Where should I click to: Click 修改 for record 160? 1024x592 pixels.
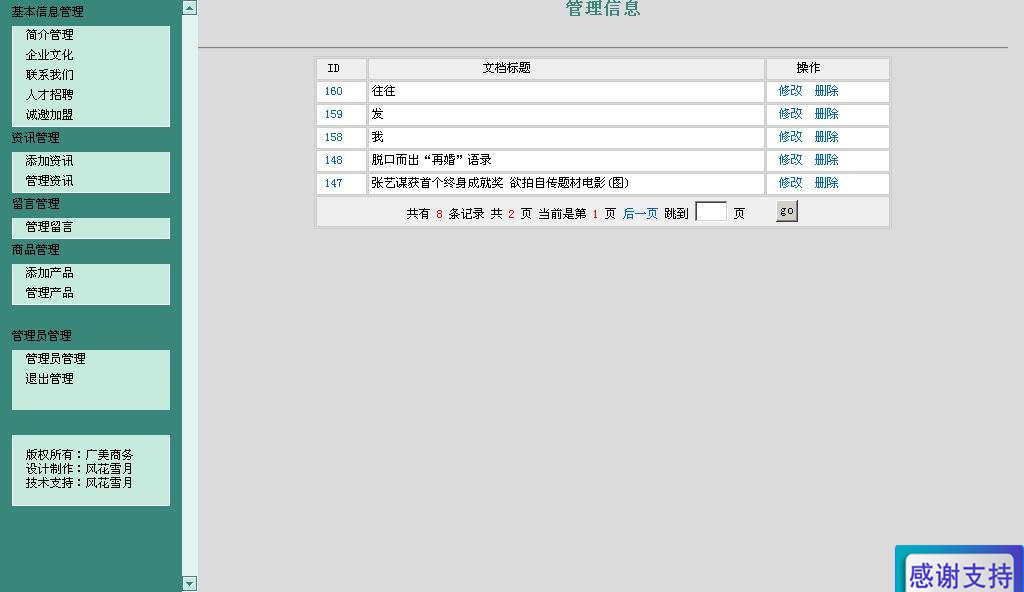[x=790, y=91]
